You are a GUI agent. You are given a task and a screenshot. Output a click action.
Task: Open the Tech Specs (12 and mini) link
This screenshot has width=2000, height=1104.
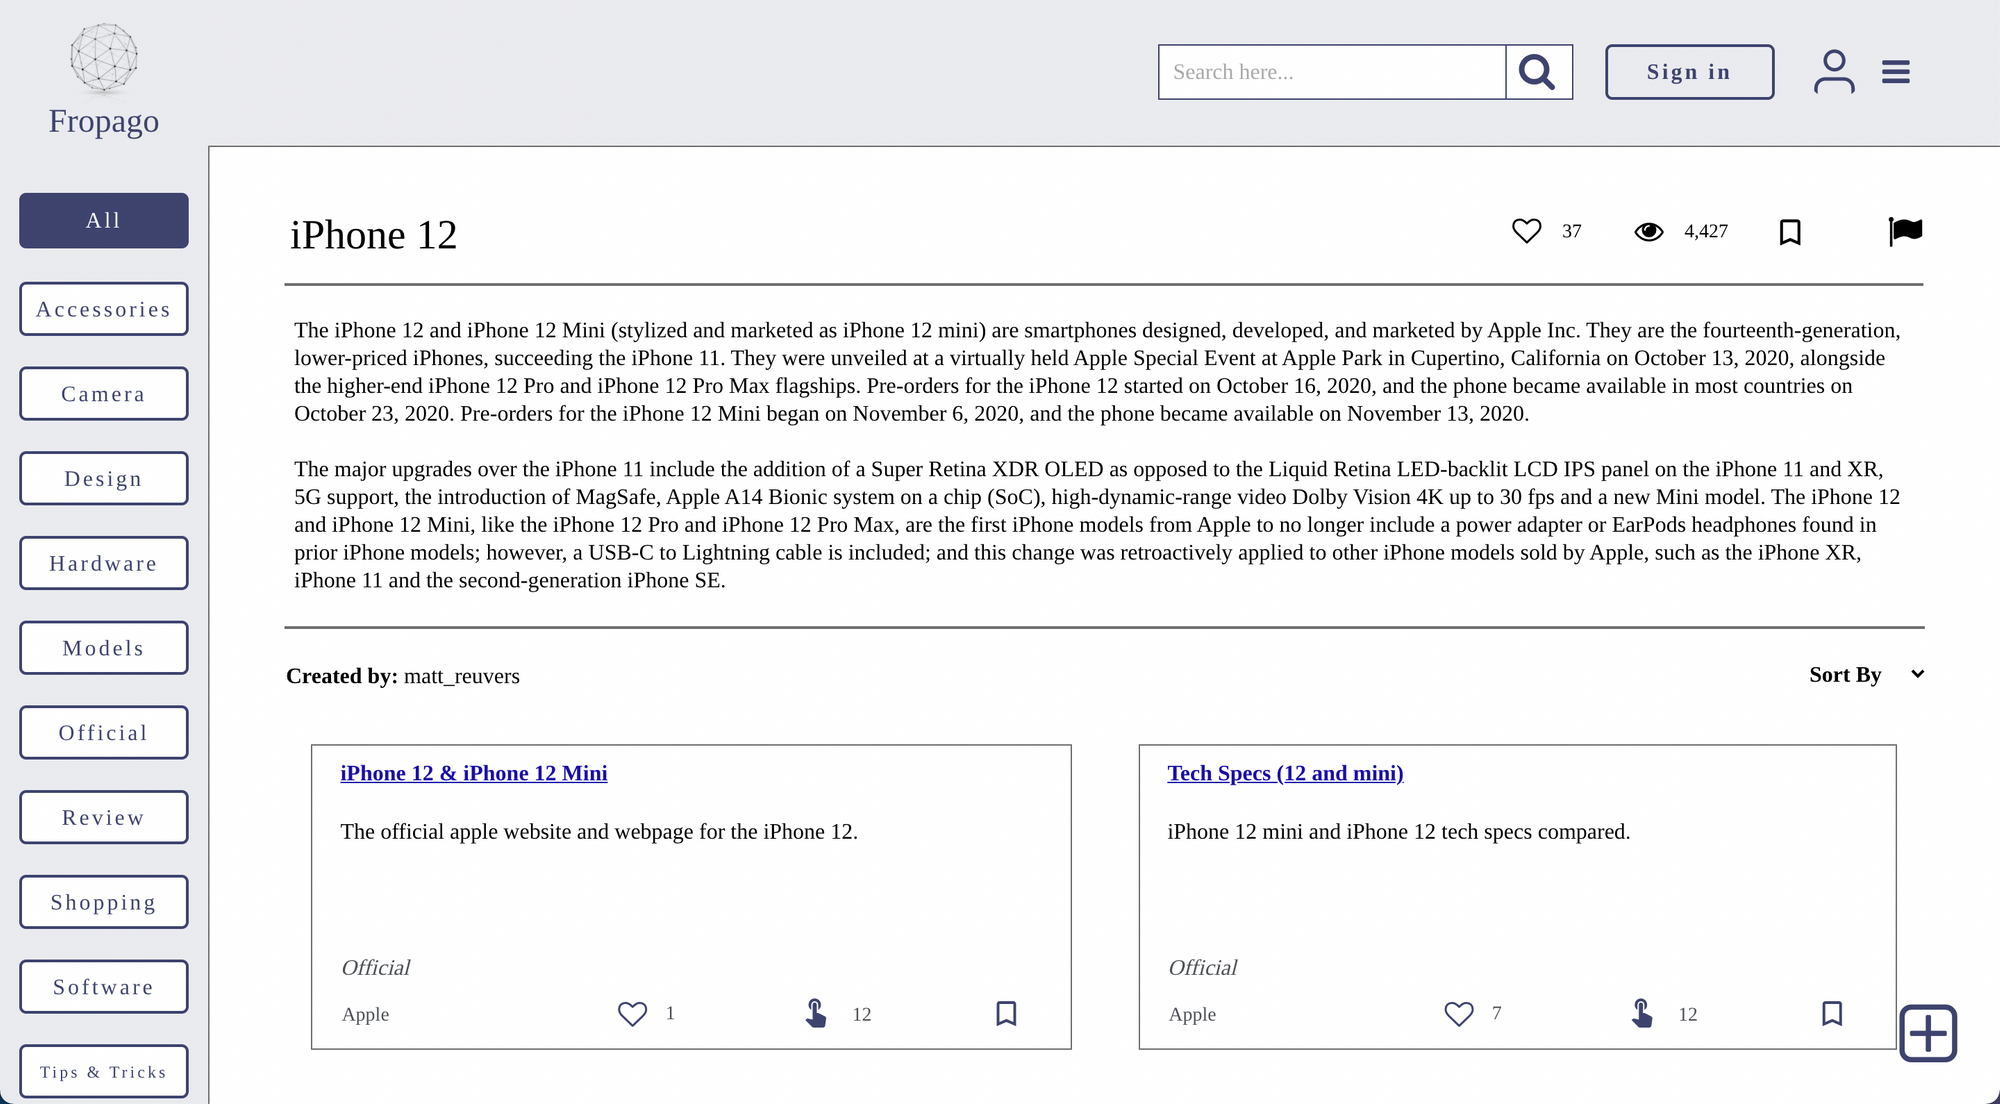point(1285,773)
